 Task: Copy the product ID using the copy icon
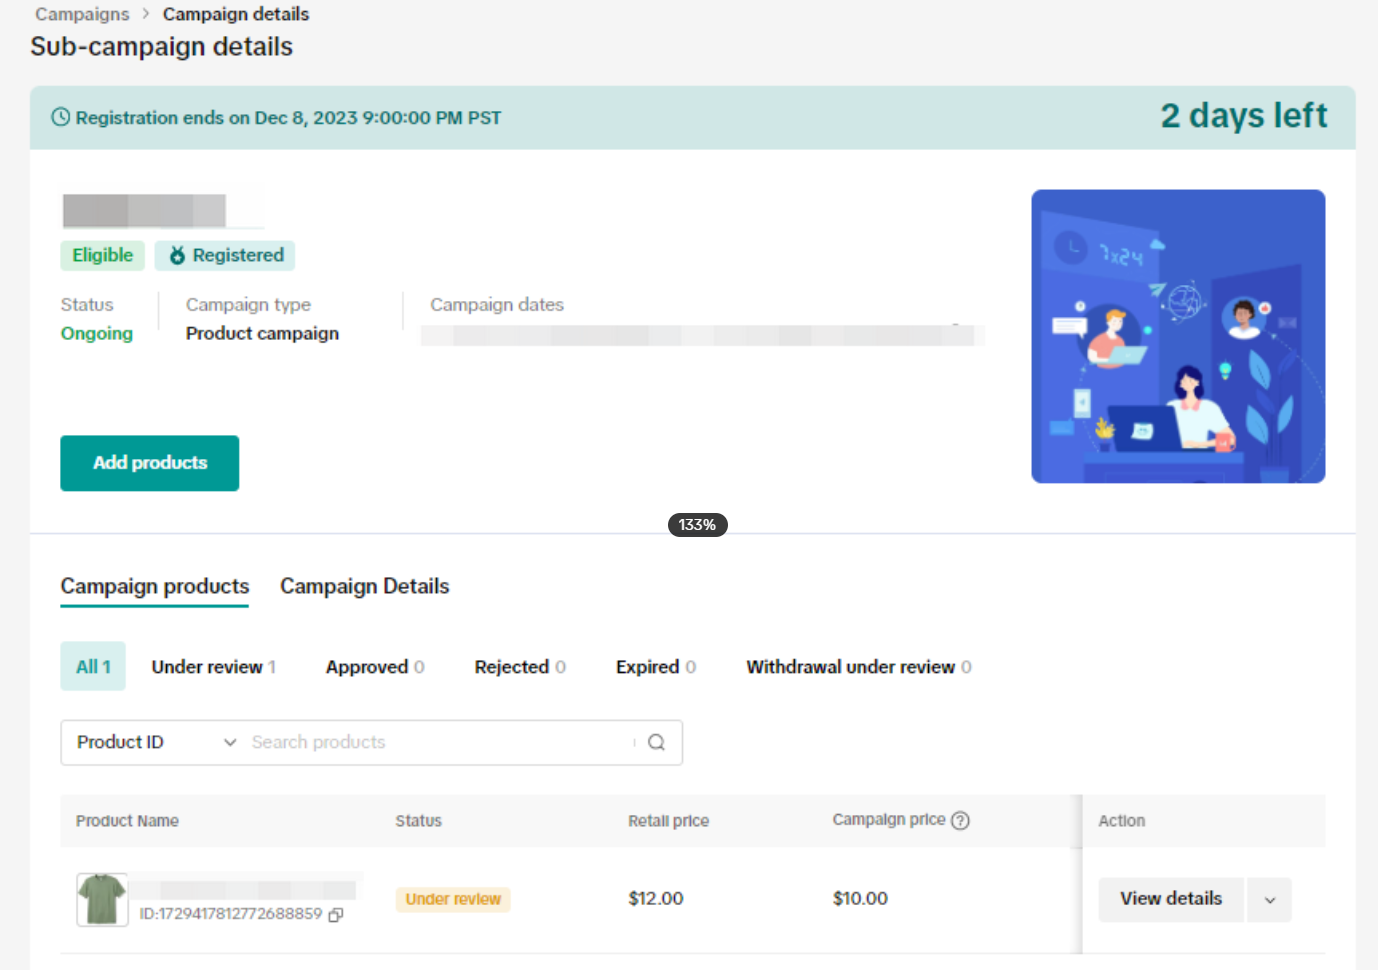pyautogui.click(x=336, y=914)
